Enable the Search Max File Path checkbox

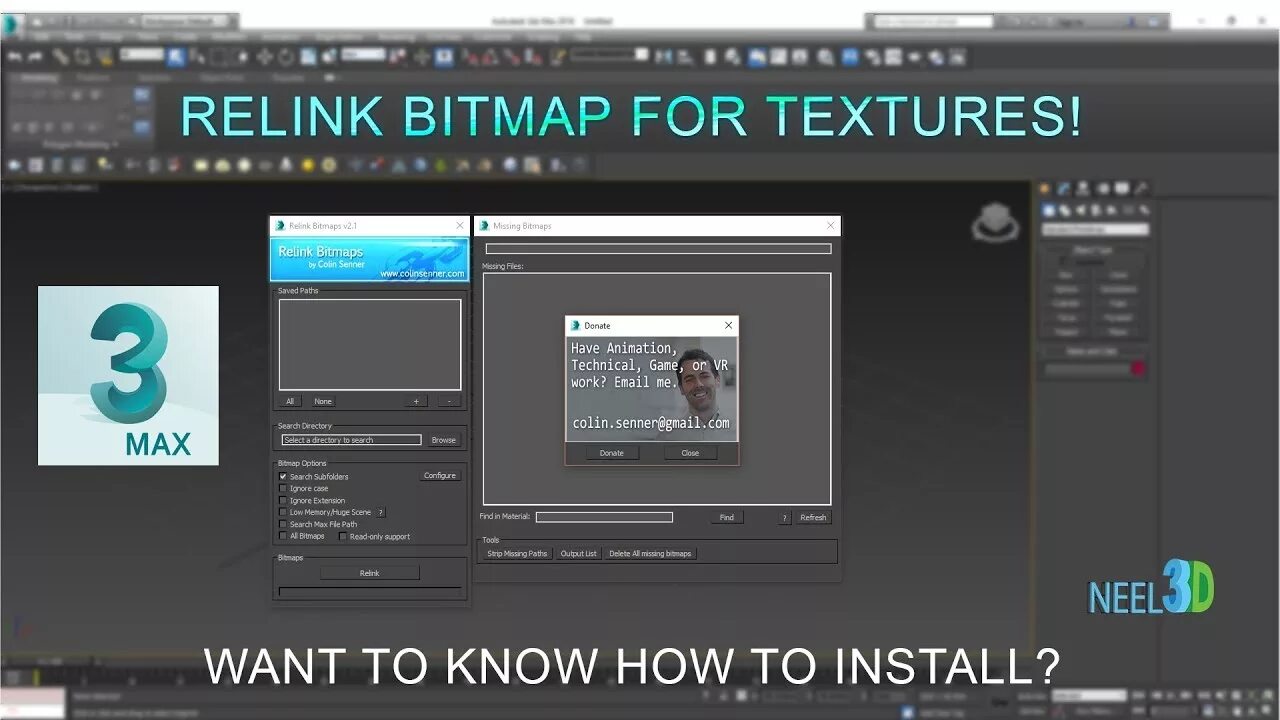(x=283, y=524)
